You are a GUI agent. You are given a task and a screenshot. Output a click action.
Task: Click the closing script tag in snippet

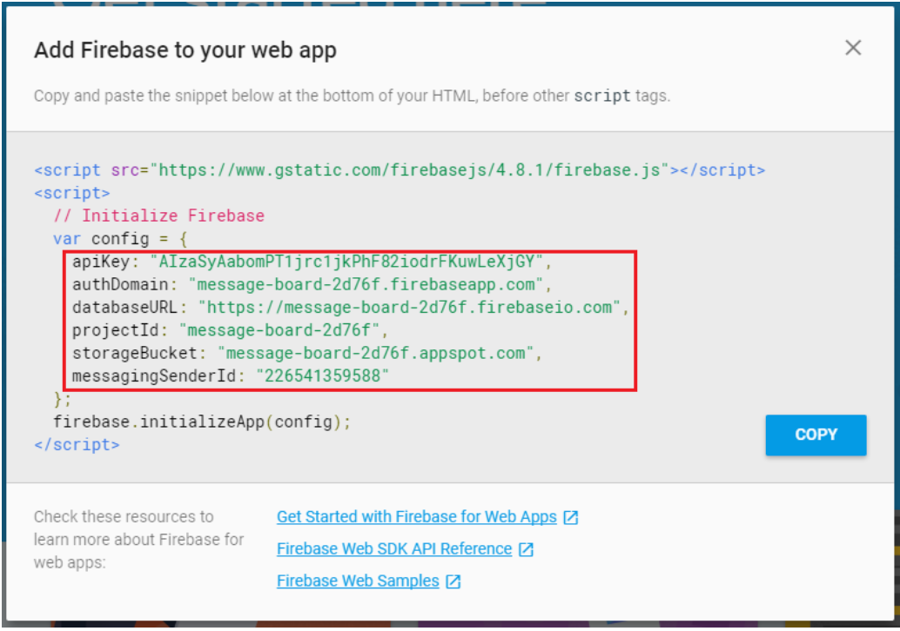point(77,444)
